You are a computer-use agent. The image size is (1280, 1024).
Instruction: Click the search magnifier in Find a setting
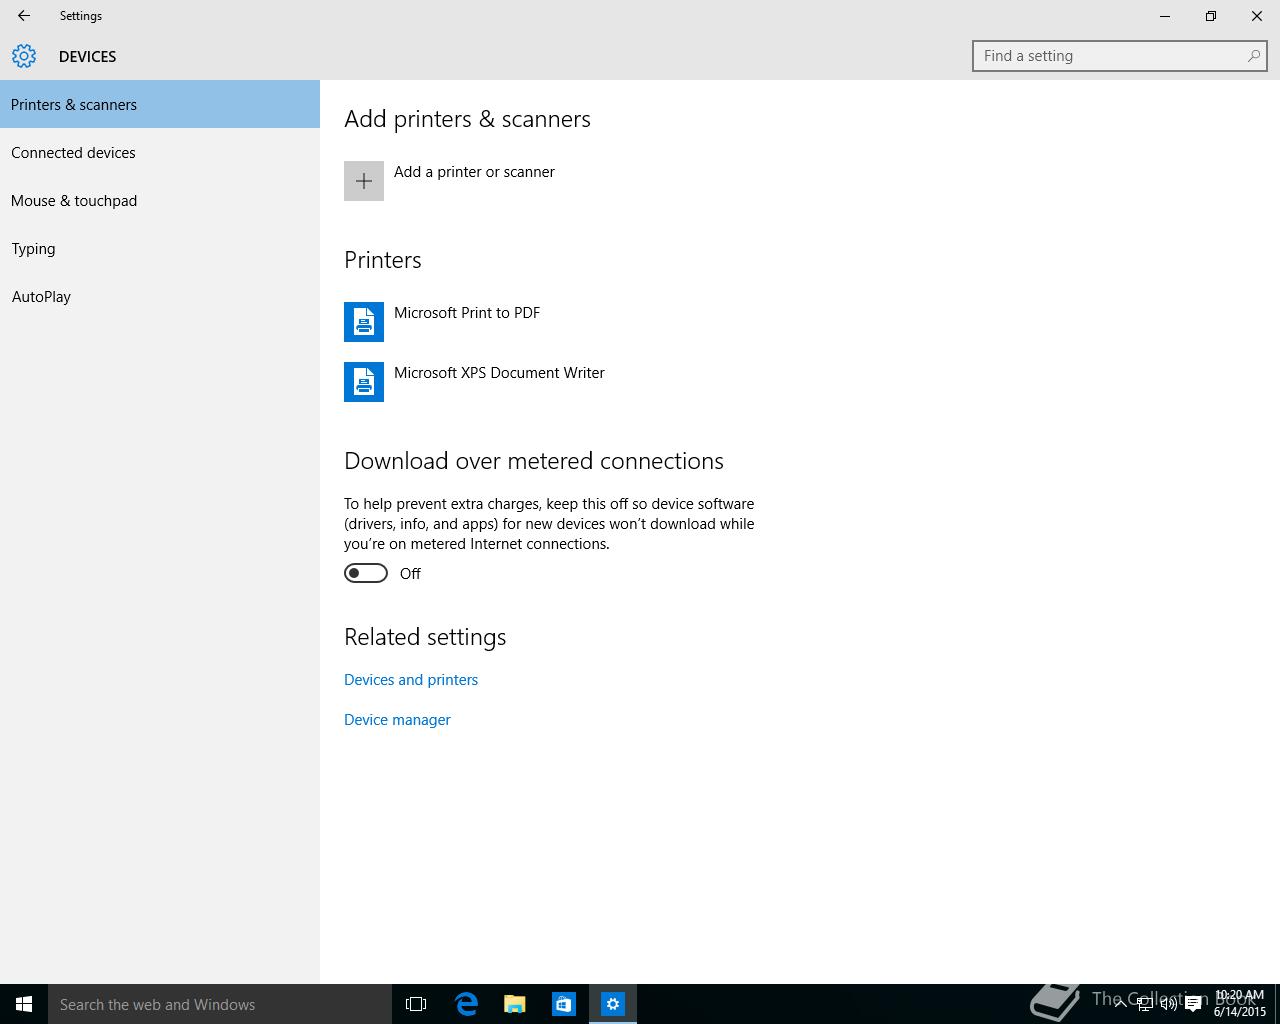coord(1253,56)
